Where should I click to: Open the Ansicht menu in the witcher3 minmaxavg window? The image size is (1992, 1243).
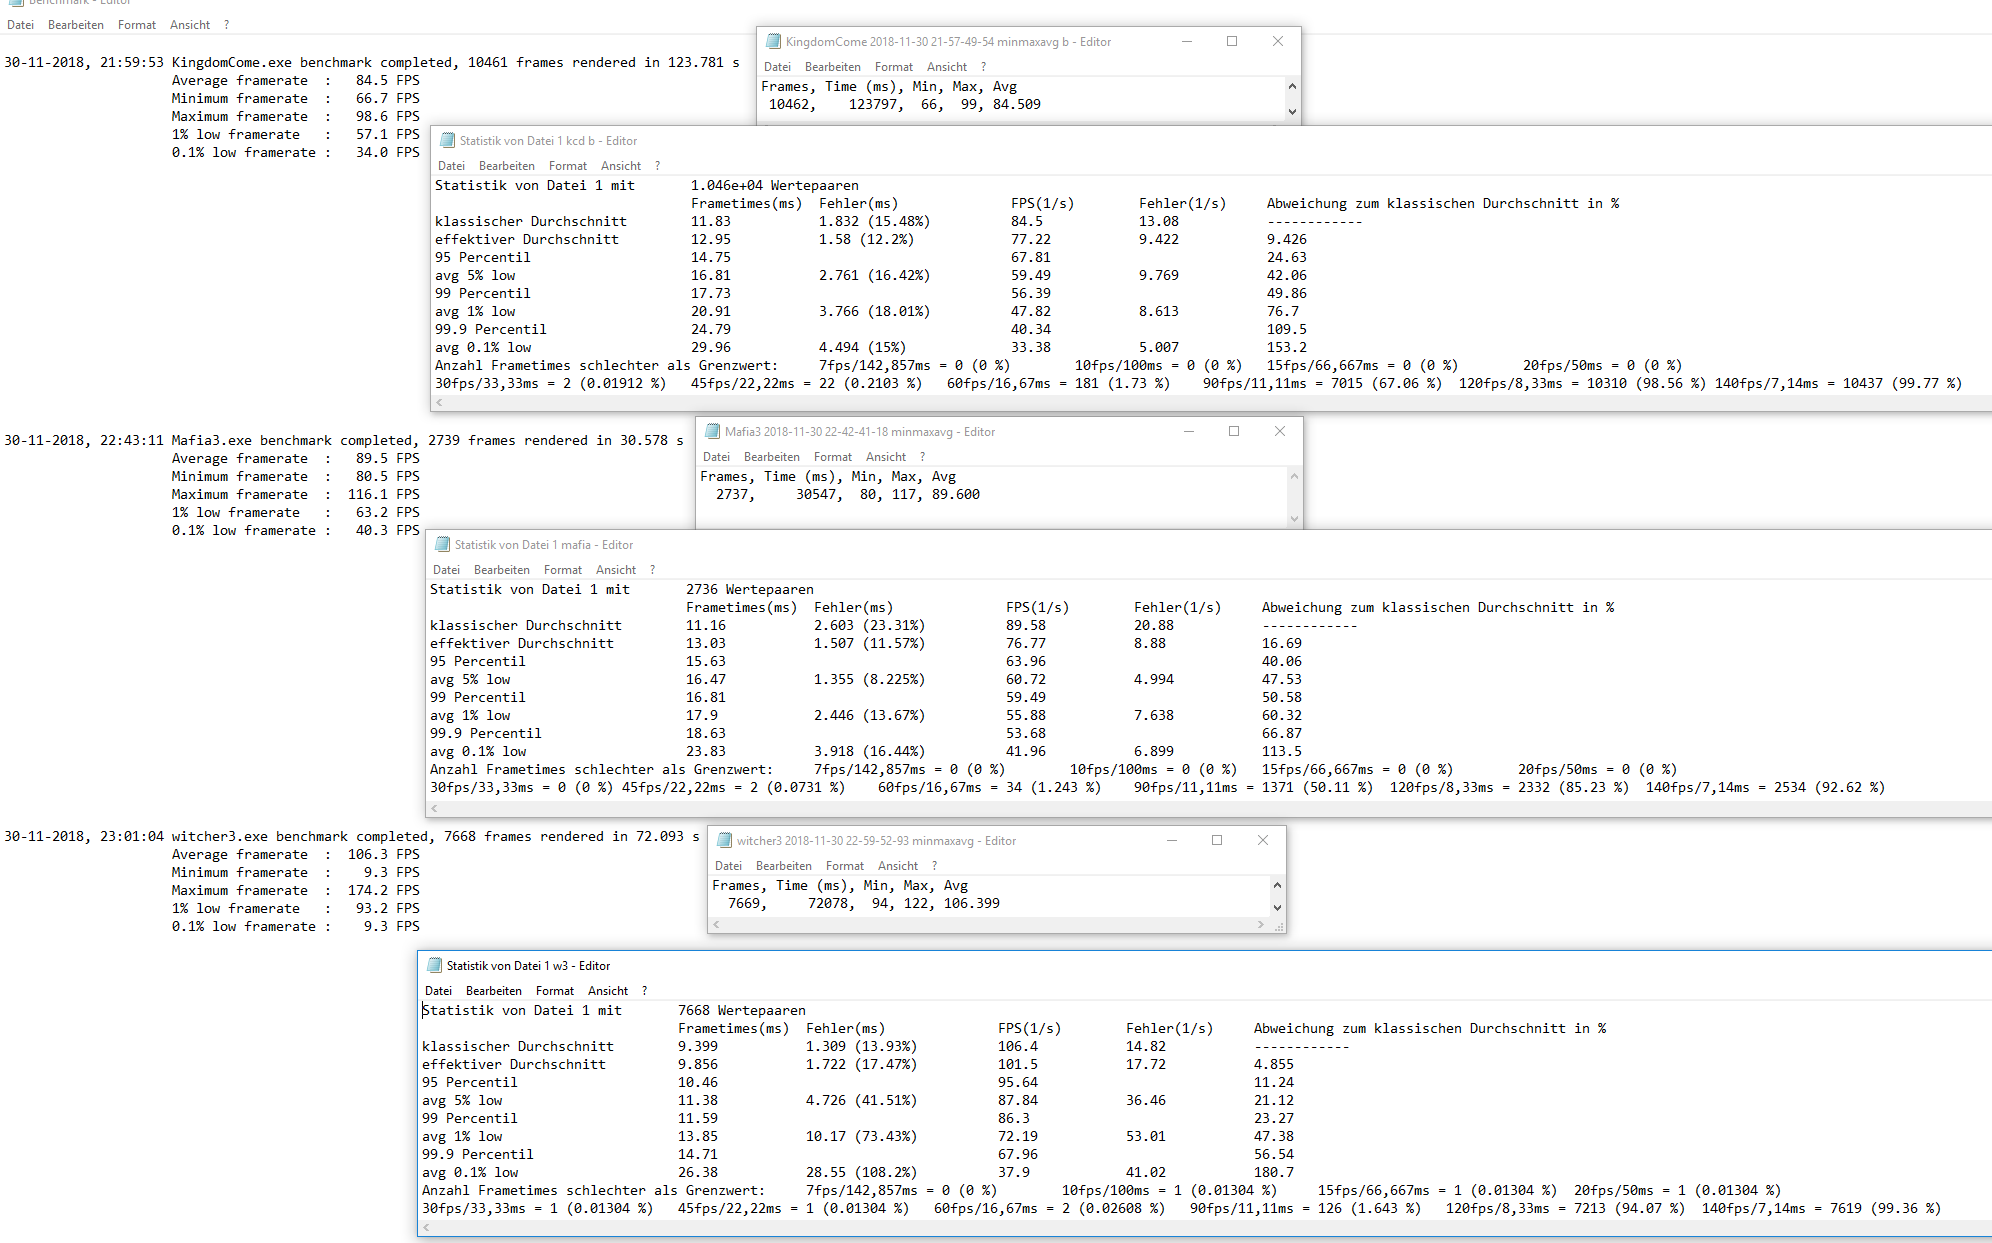[x=897, y=866]
